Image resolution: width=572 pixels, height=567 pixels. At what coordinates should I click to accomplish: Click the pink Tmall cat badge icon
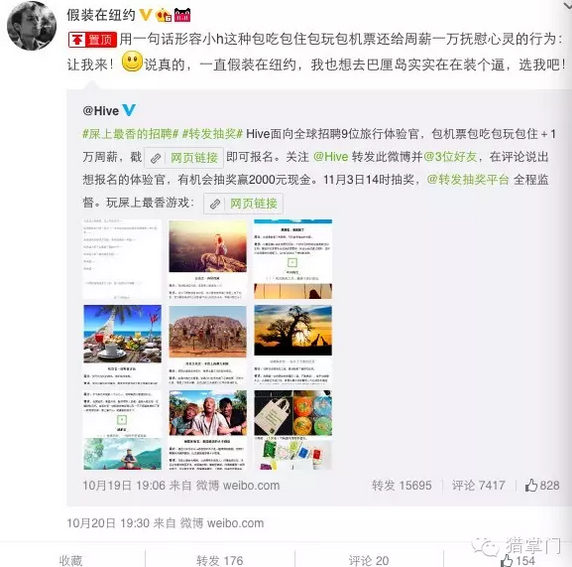[x=182, y=15]
